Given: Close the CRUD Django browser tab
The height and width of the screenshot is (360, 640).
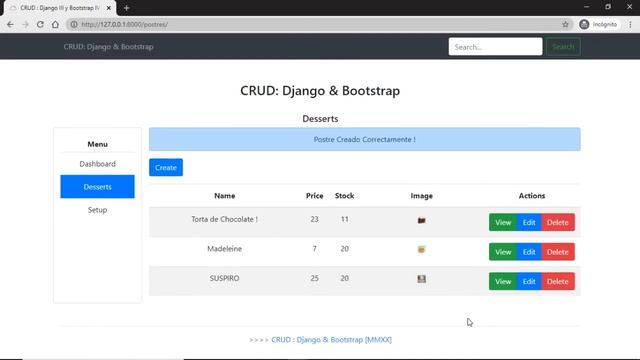Looking at the screenshot, I should click(109, 8).
